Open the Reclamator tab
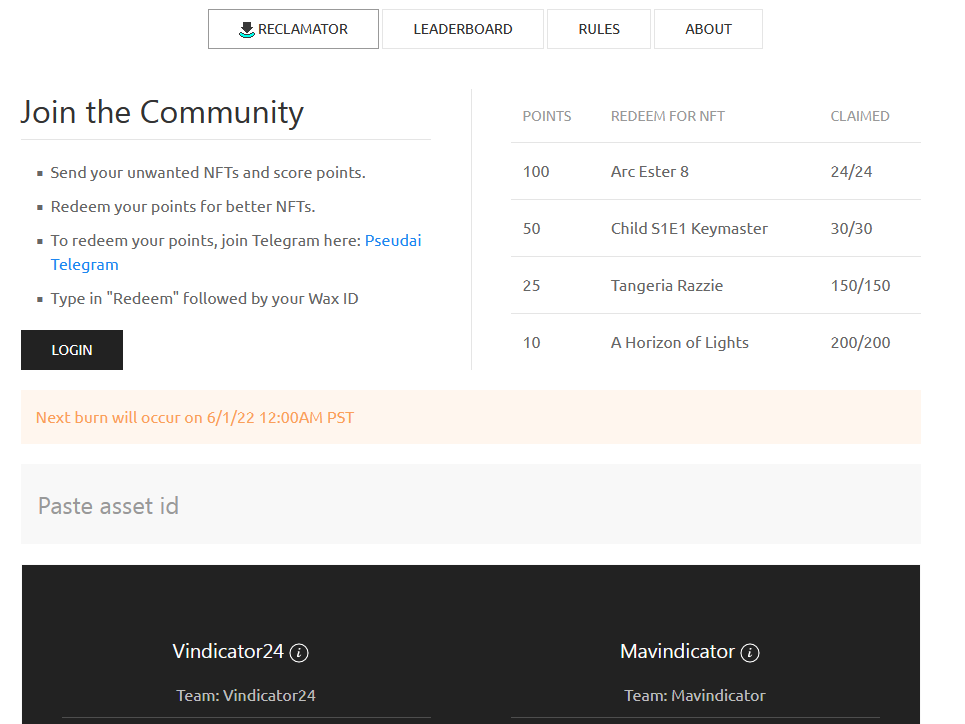This screenshot has height=724, width=965. point(293,29)
